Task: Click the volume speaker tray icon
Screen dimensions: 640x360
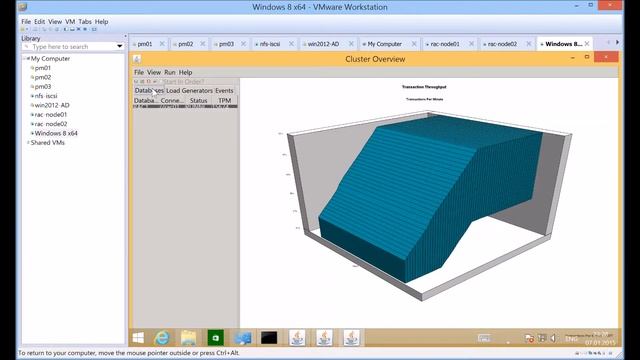Action: (553, 338)
